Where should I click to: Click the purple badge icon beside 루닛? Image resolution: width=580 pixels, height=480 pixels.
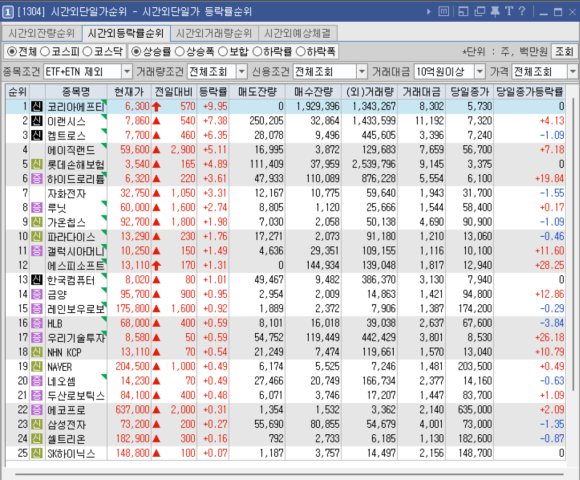(x=37, y=208)
